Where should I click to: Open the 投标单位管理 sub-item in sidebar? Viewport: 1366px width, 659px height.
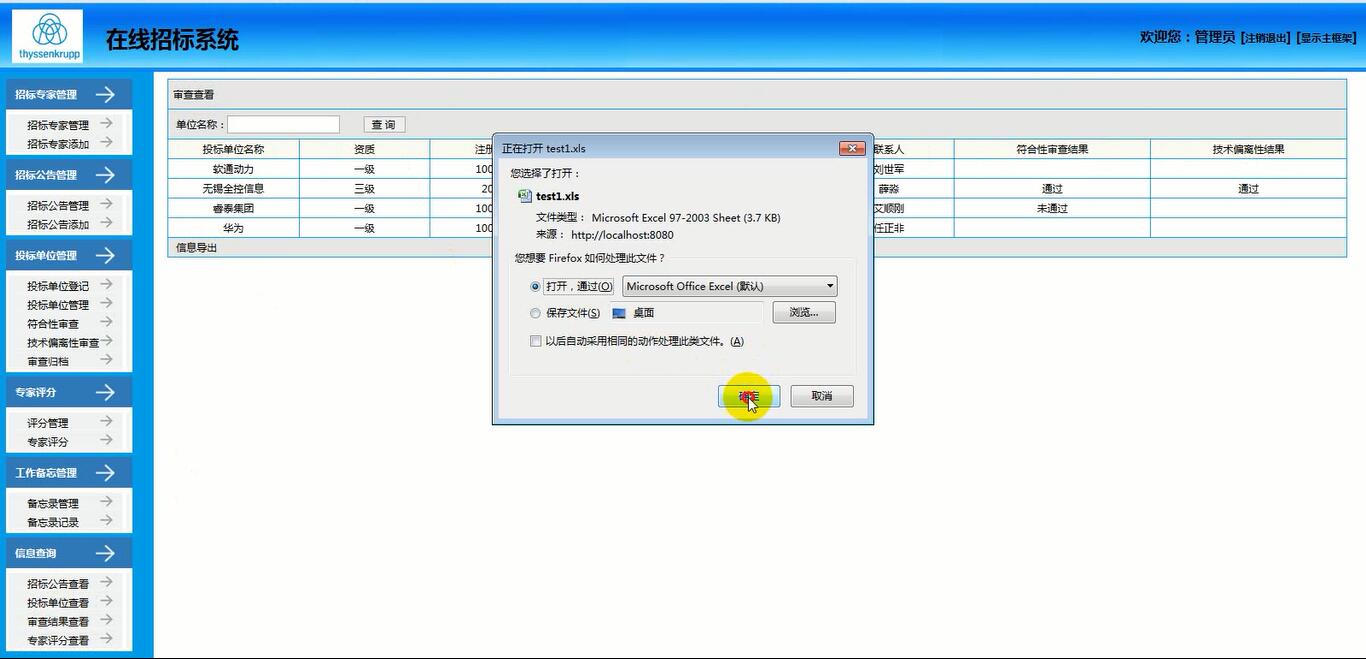pos(58,305)
